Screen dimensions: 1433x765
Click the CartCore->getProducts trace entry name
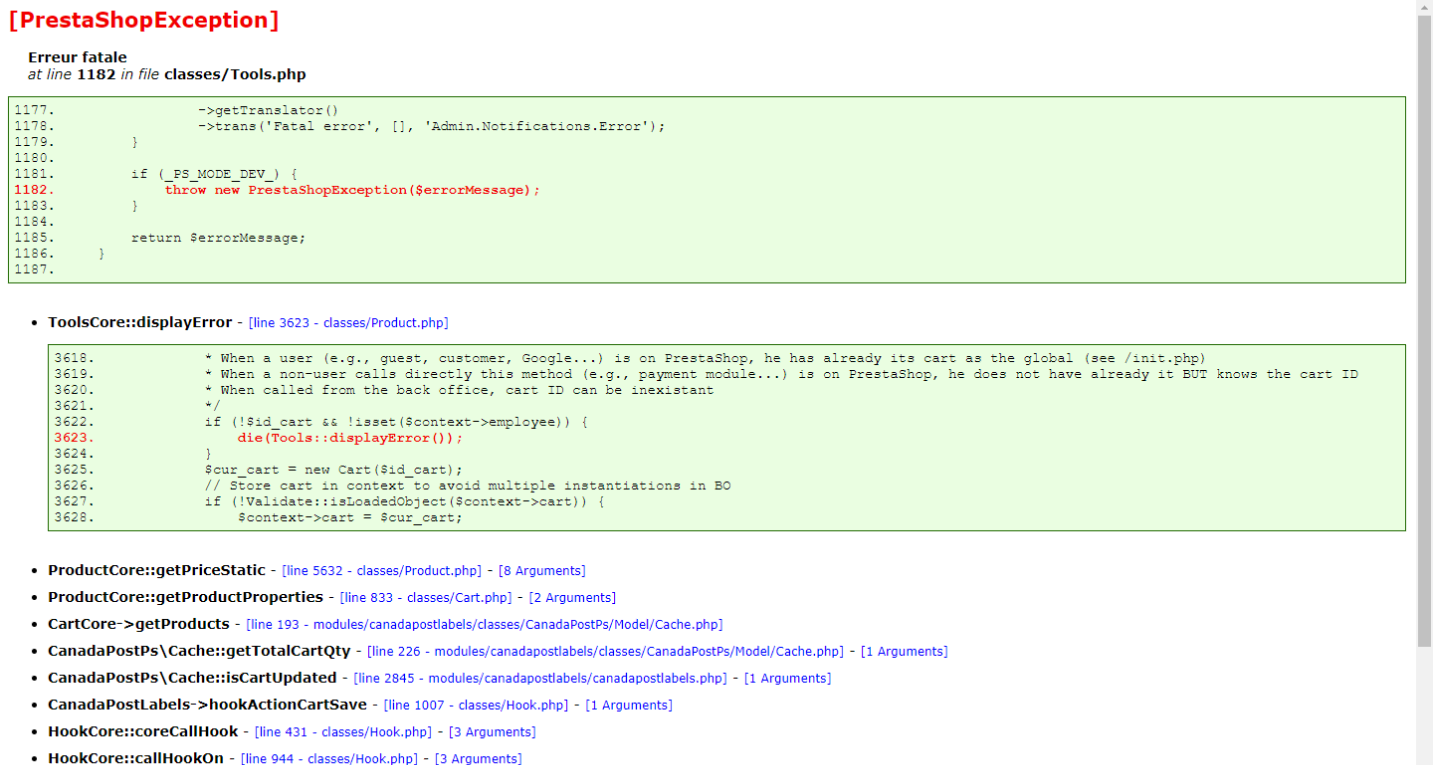139,624
